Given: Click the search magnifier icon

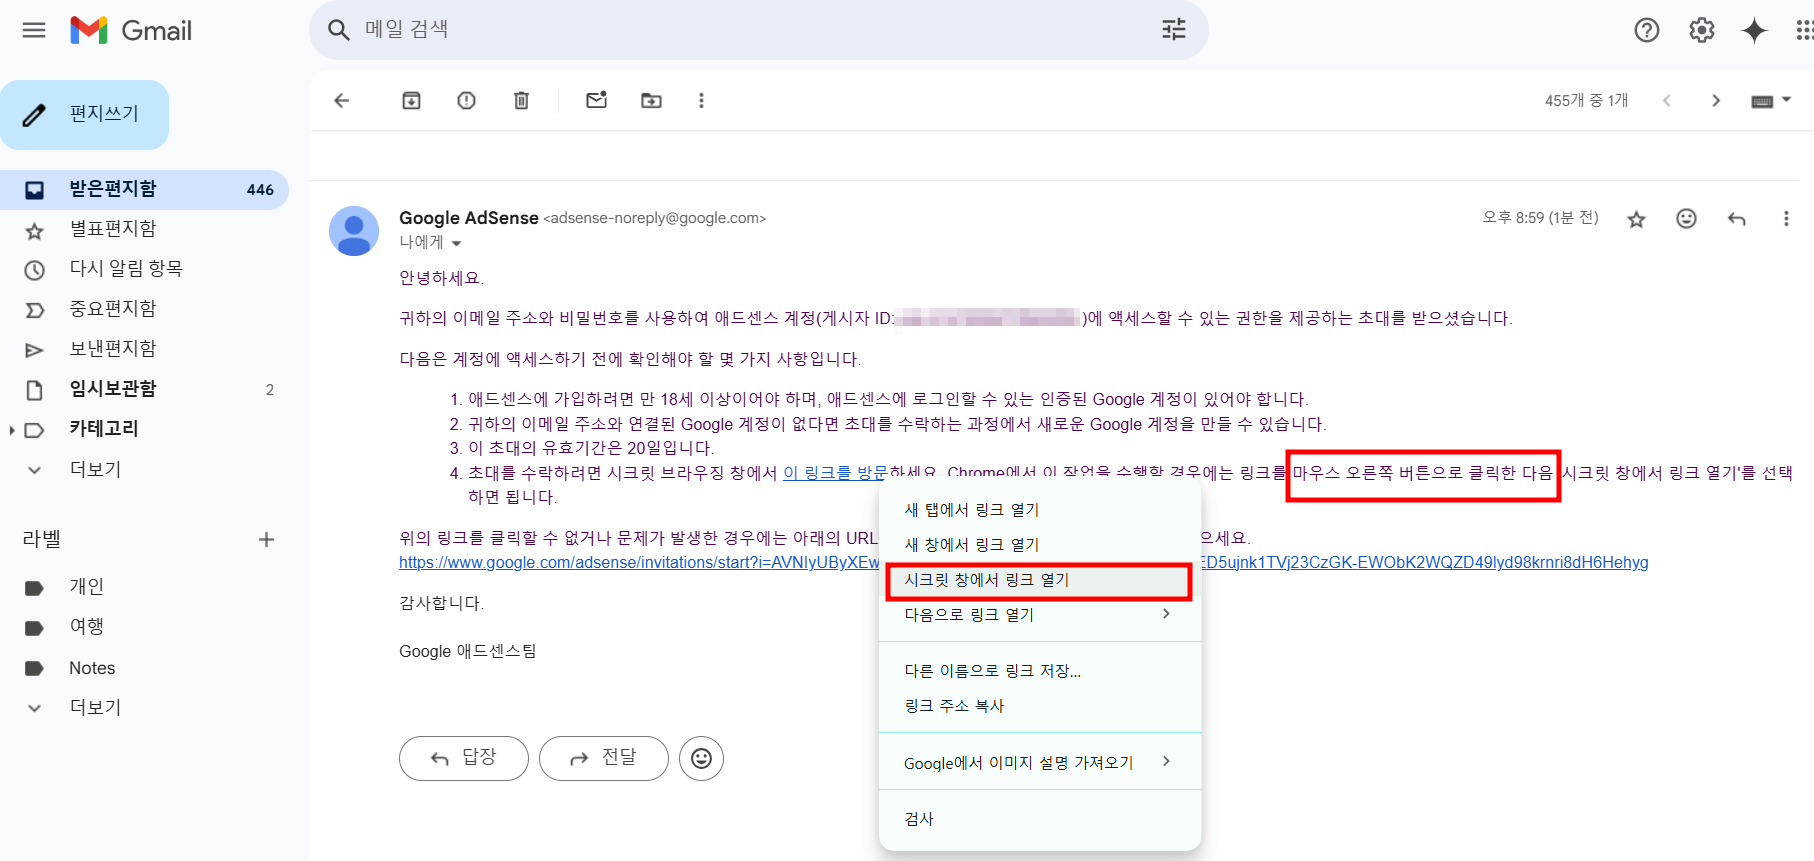Looking at the screenshot, I should pos(339,30).
